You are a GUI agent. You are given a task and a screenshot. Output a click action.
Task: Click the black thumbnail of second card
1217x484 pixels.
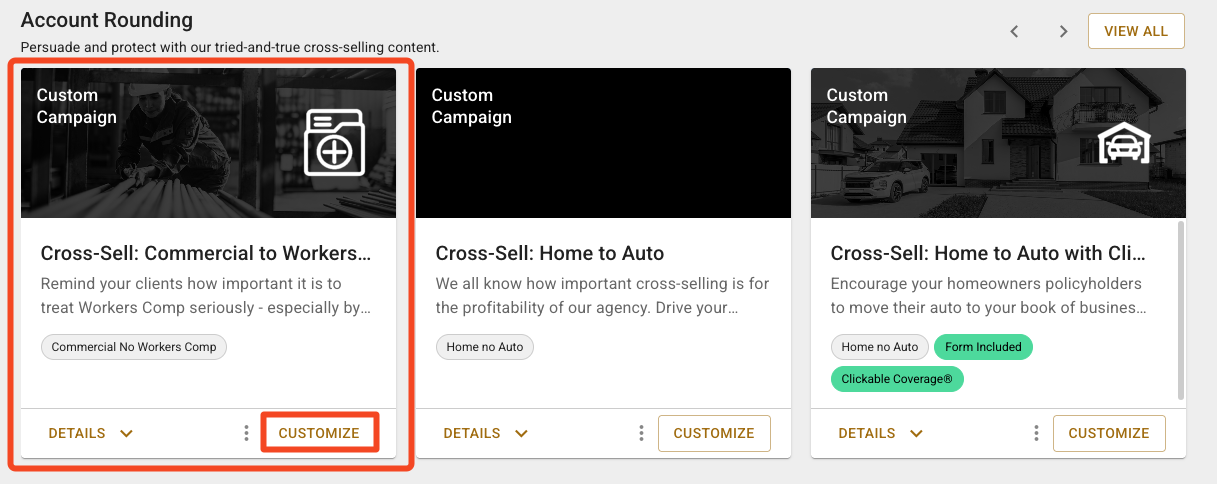pyautogui.click(x=603, y=143)
